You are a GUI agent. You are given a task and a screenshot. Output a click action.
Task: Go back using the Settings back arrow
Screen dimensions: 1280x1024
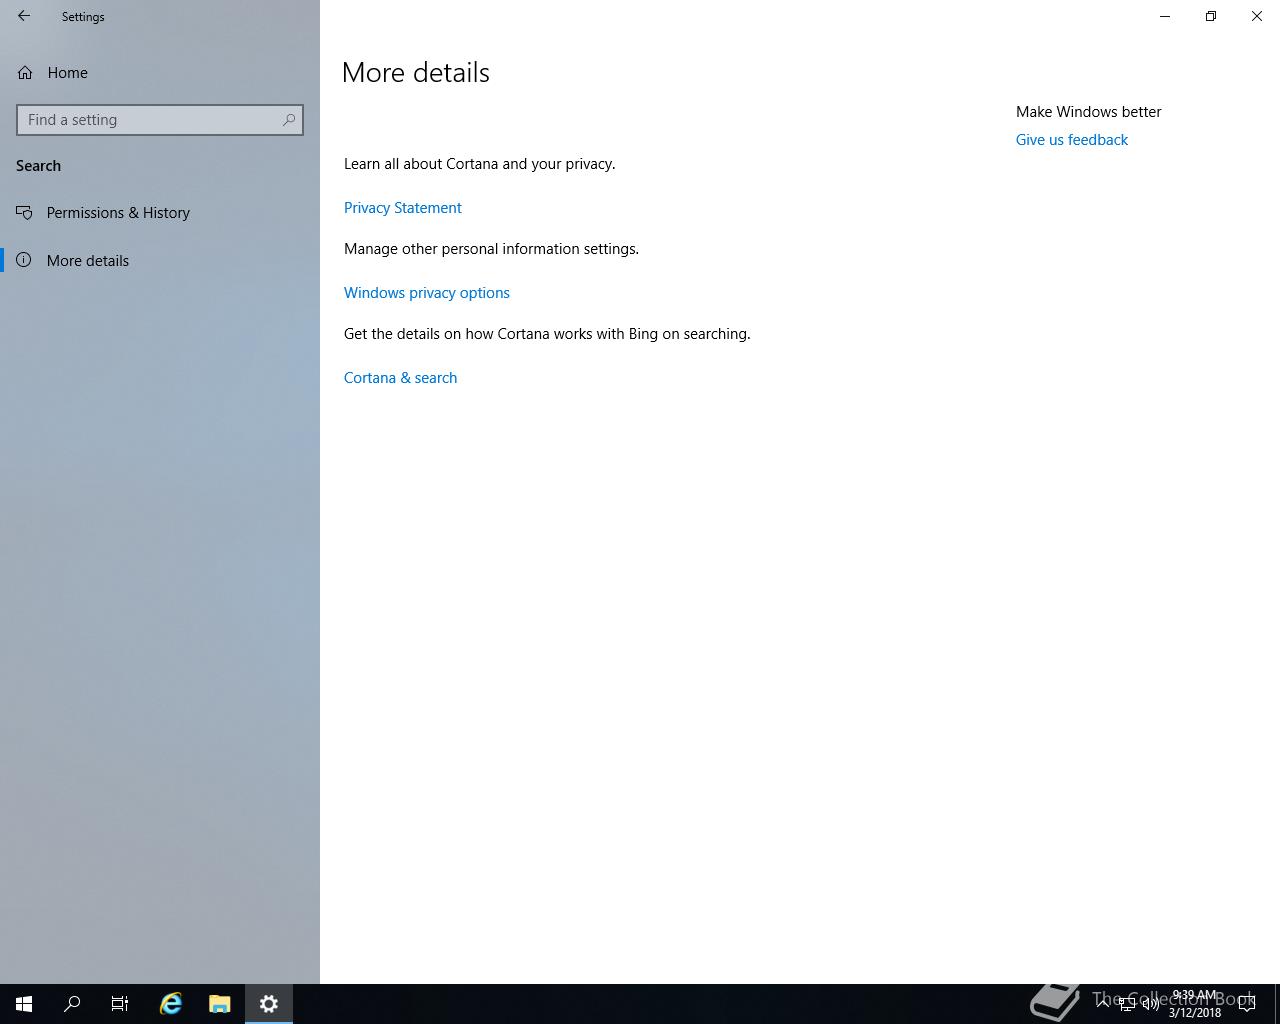pos(24,16)
